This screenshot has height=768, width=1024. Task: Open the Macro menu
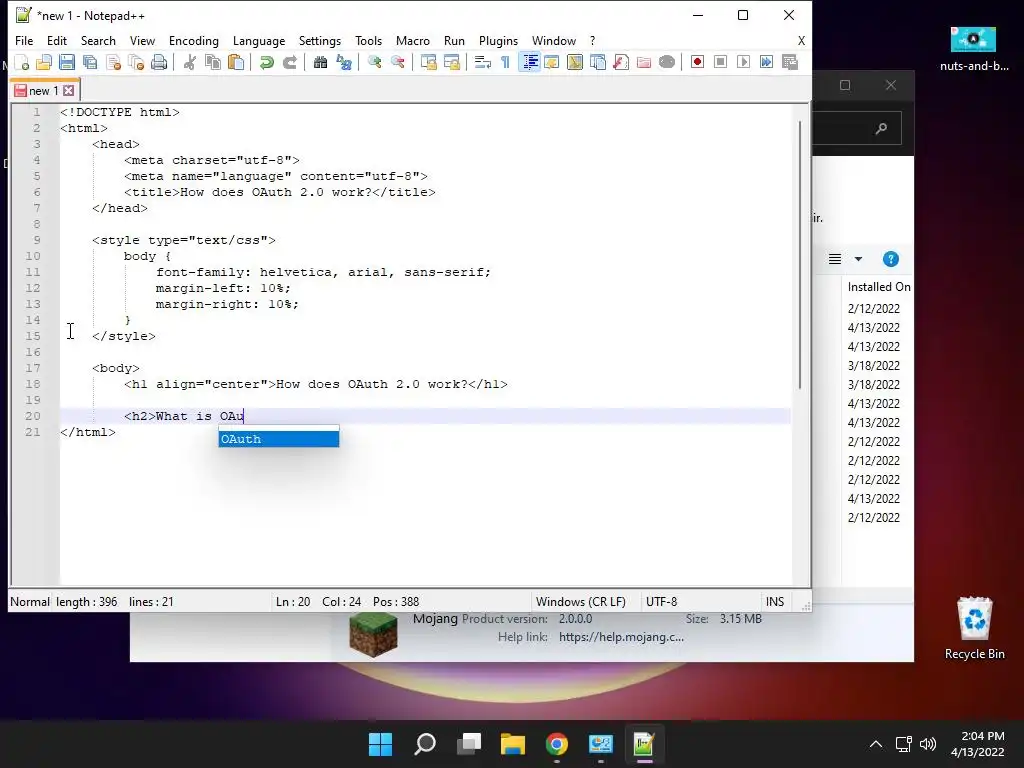pos(413,40)
